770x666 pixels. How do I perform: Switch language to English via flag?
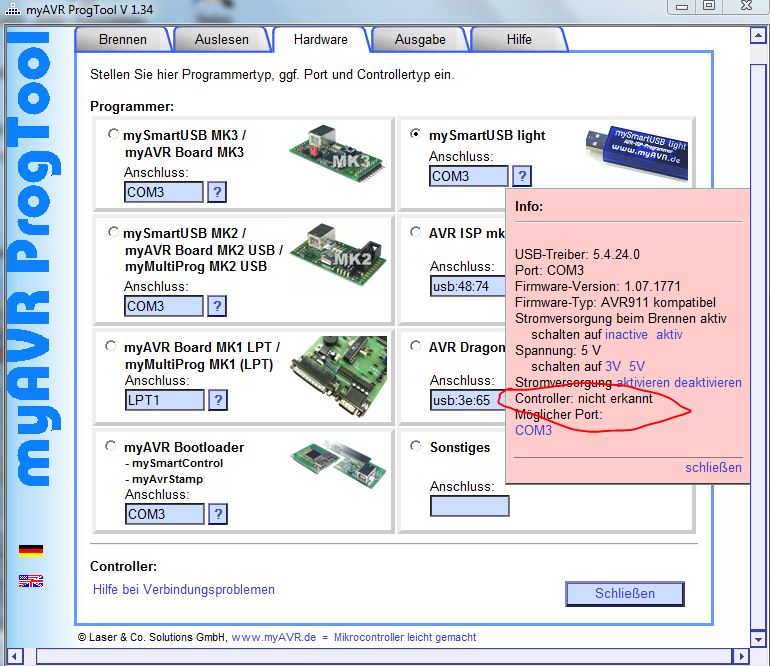point(31,581)
